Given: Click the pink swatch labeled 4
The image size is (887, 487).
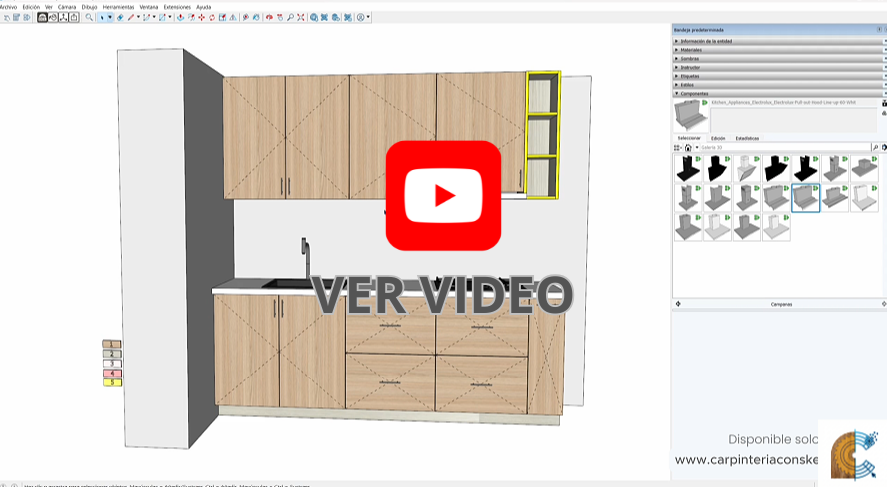Looking at the screenshot, I should [x=112, y=373].
